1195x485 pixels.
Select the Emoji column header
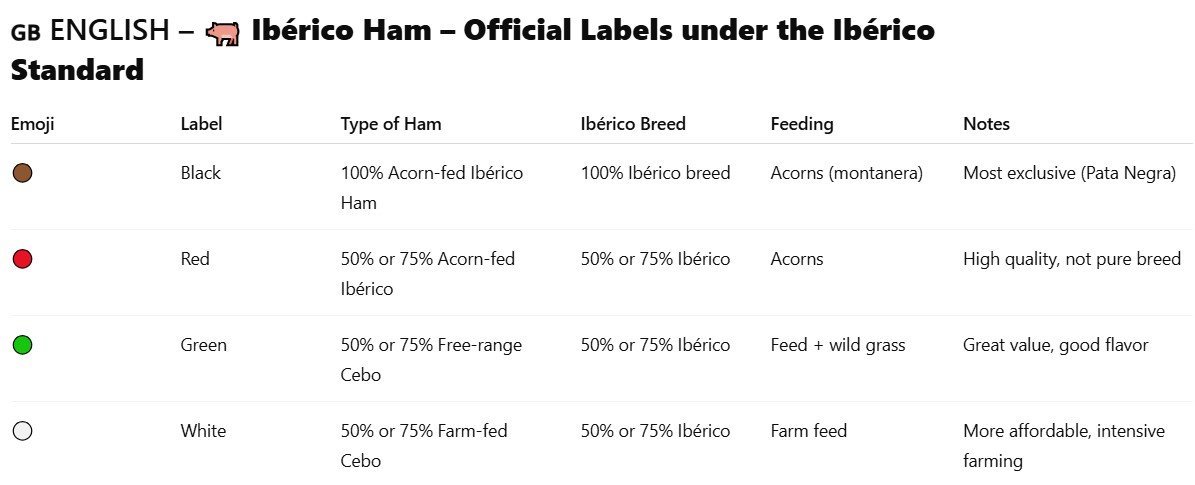pos(33,124)
